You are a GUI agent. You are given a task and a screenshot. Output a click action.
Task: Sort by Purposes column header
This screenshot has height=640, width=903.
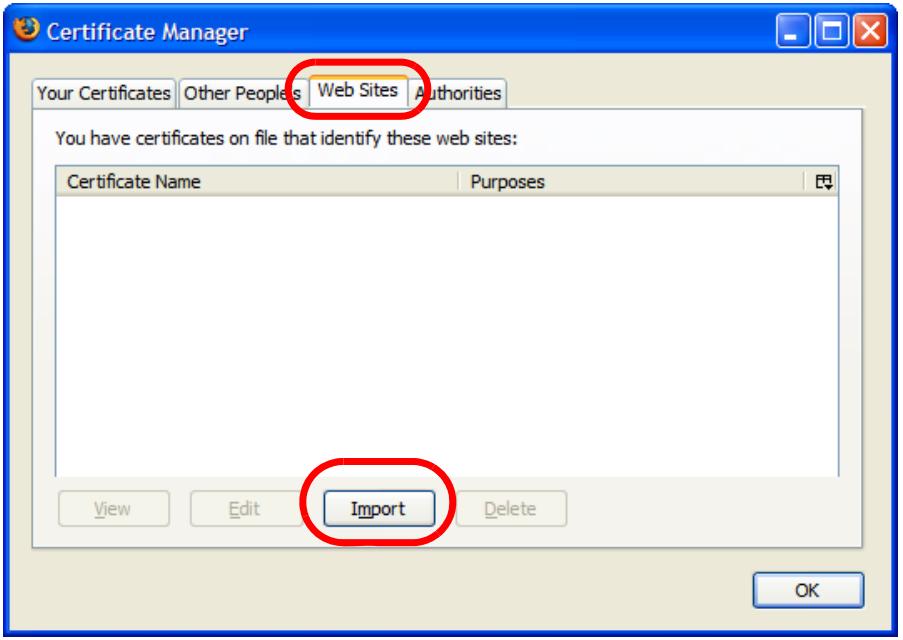coord(631,182)
